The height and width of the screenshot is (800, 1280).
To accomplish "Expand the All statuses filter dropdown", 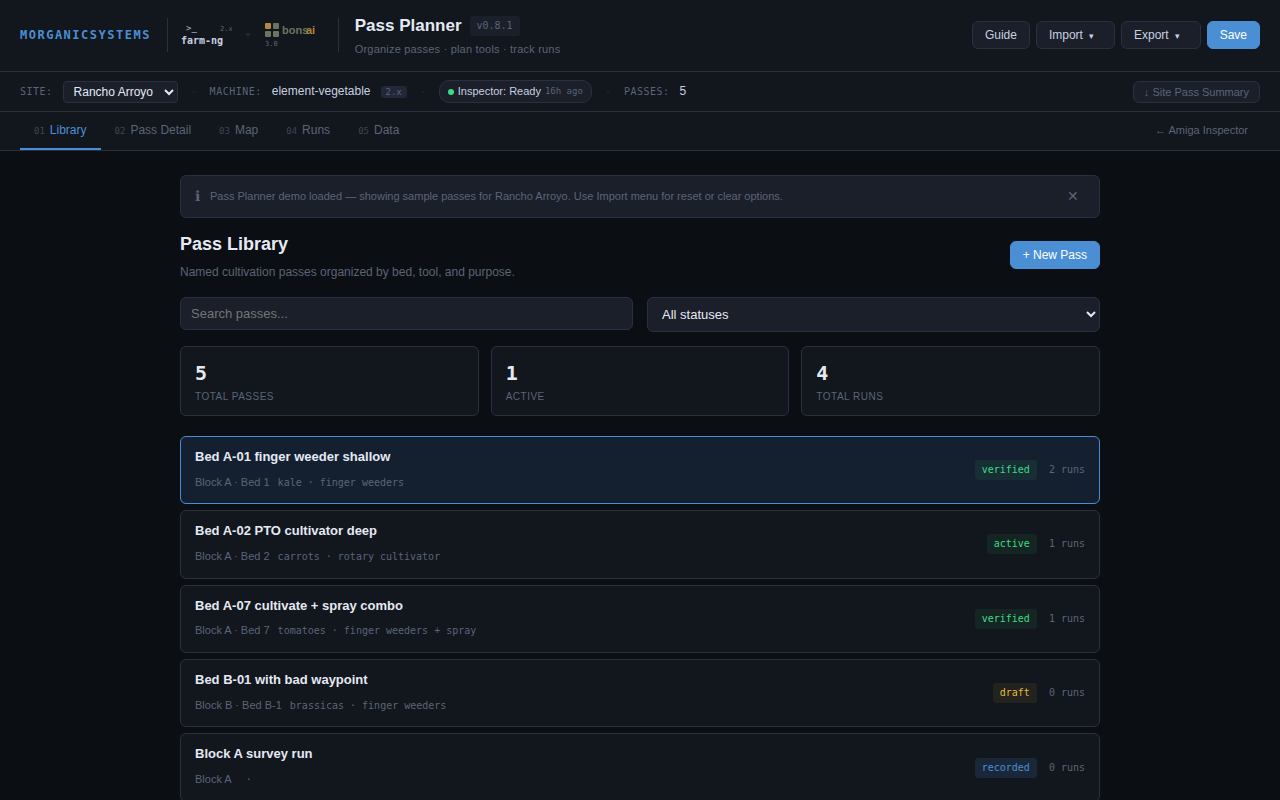I will [x=872, y=314].
